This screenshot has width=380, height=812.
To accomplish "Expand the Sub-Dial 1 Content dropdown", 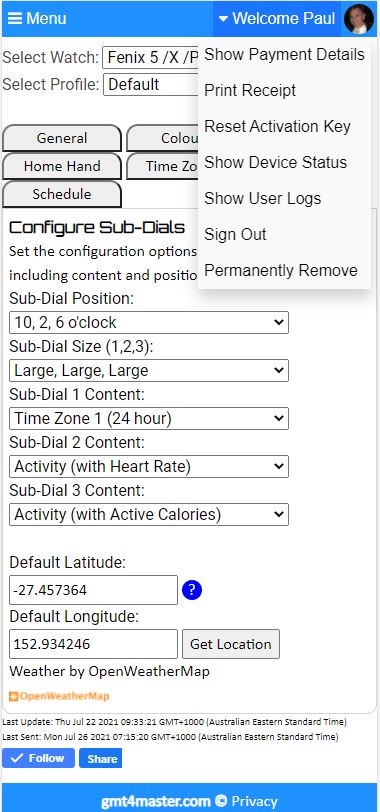I will click(149, 418).
